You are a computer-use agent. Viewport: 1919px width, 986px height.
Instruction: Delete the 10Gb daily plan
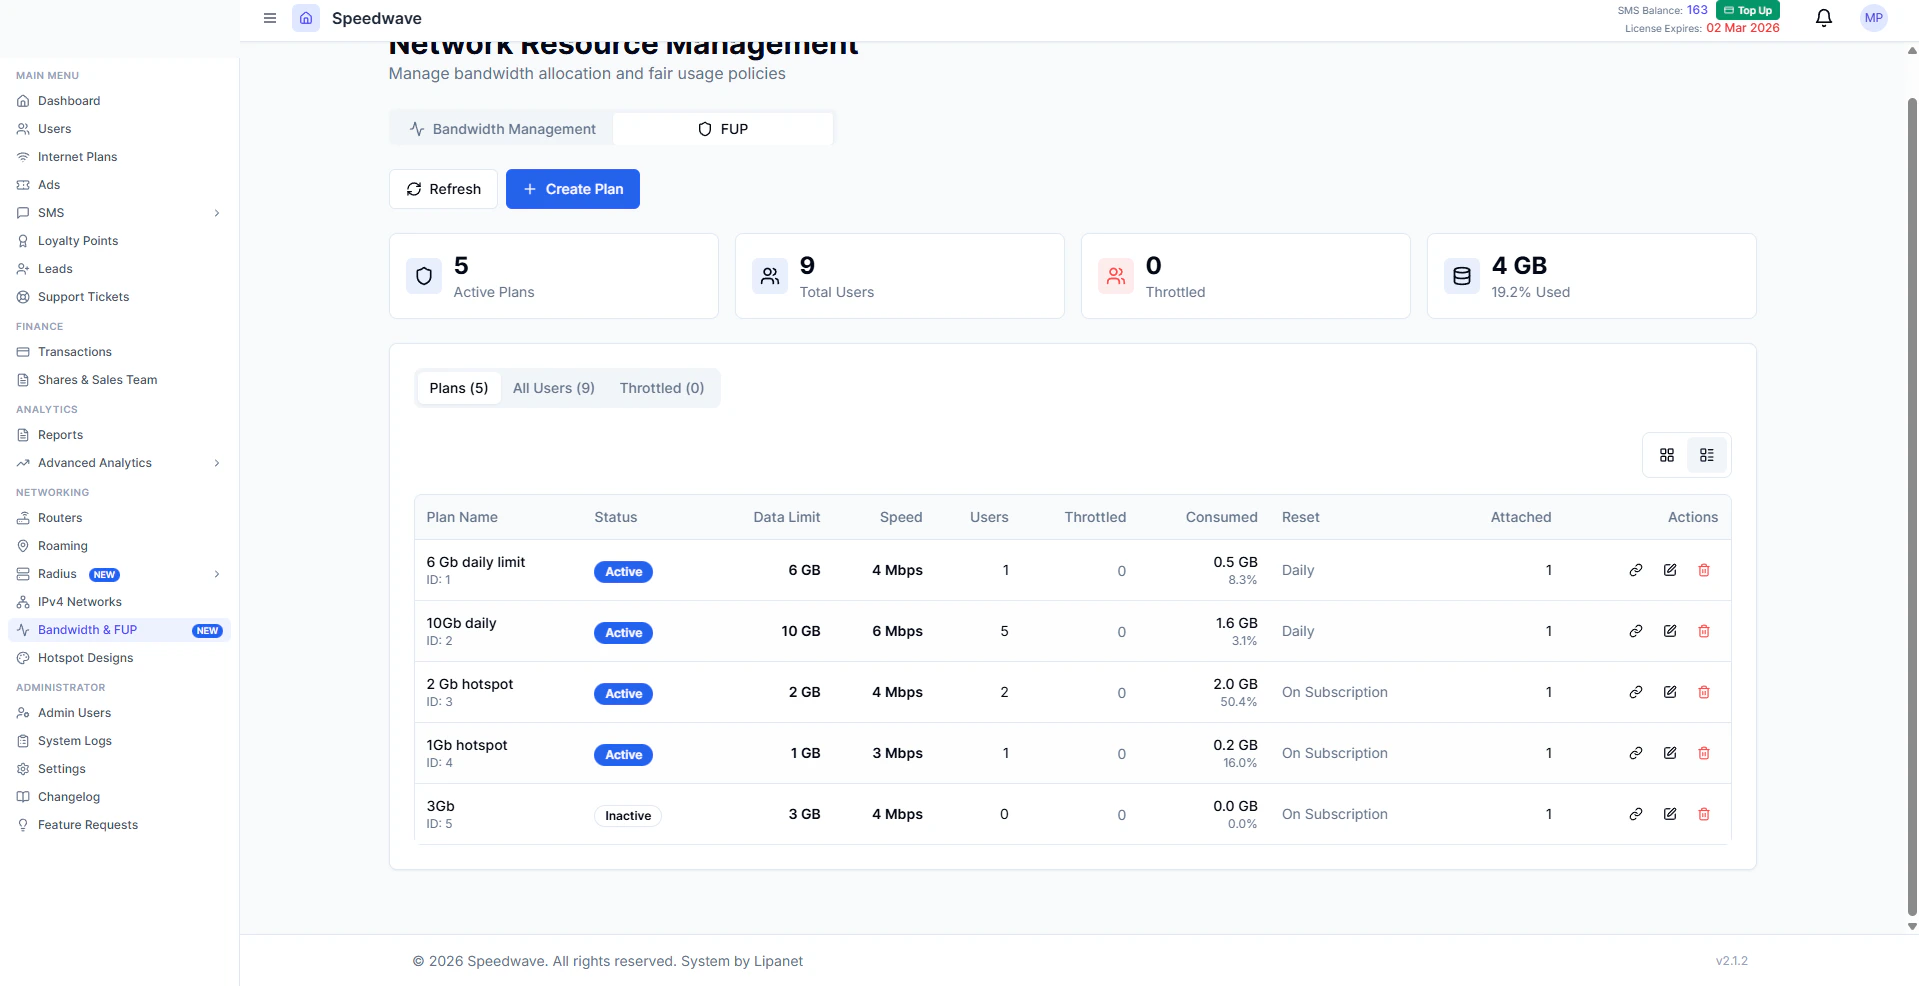pyautogui.click(x=1704, y=631)
